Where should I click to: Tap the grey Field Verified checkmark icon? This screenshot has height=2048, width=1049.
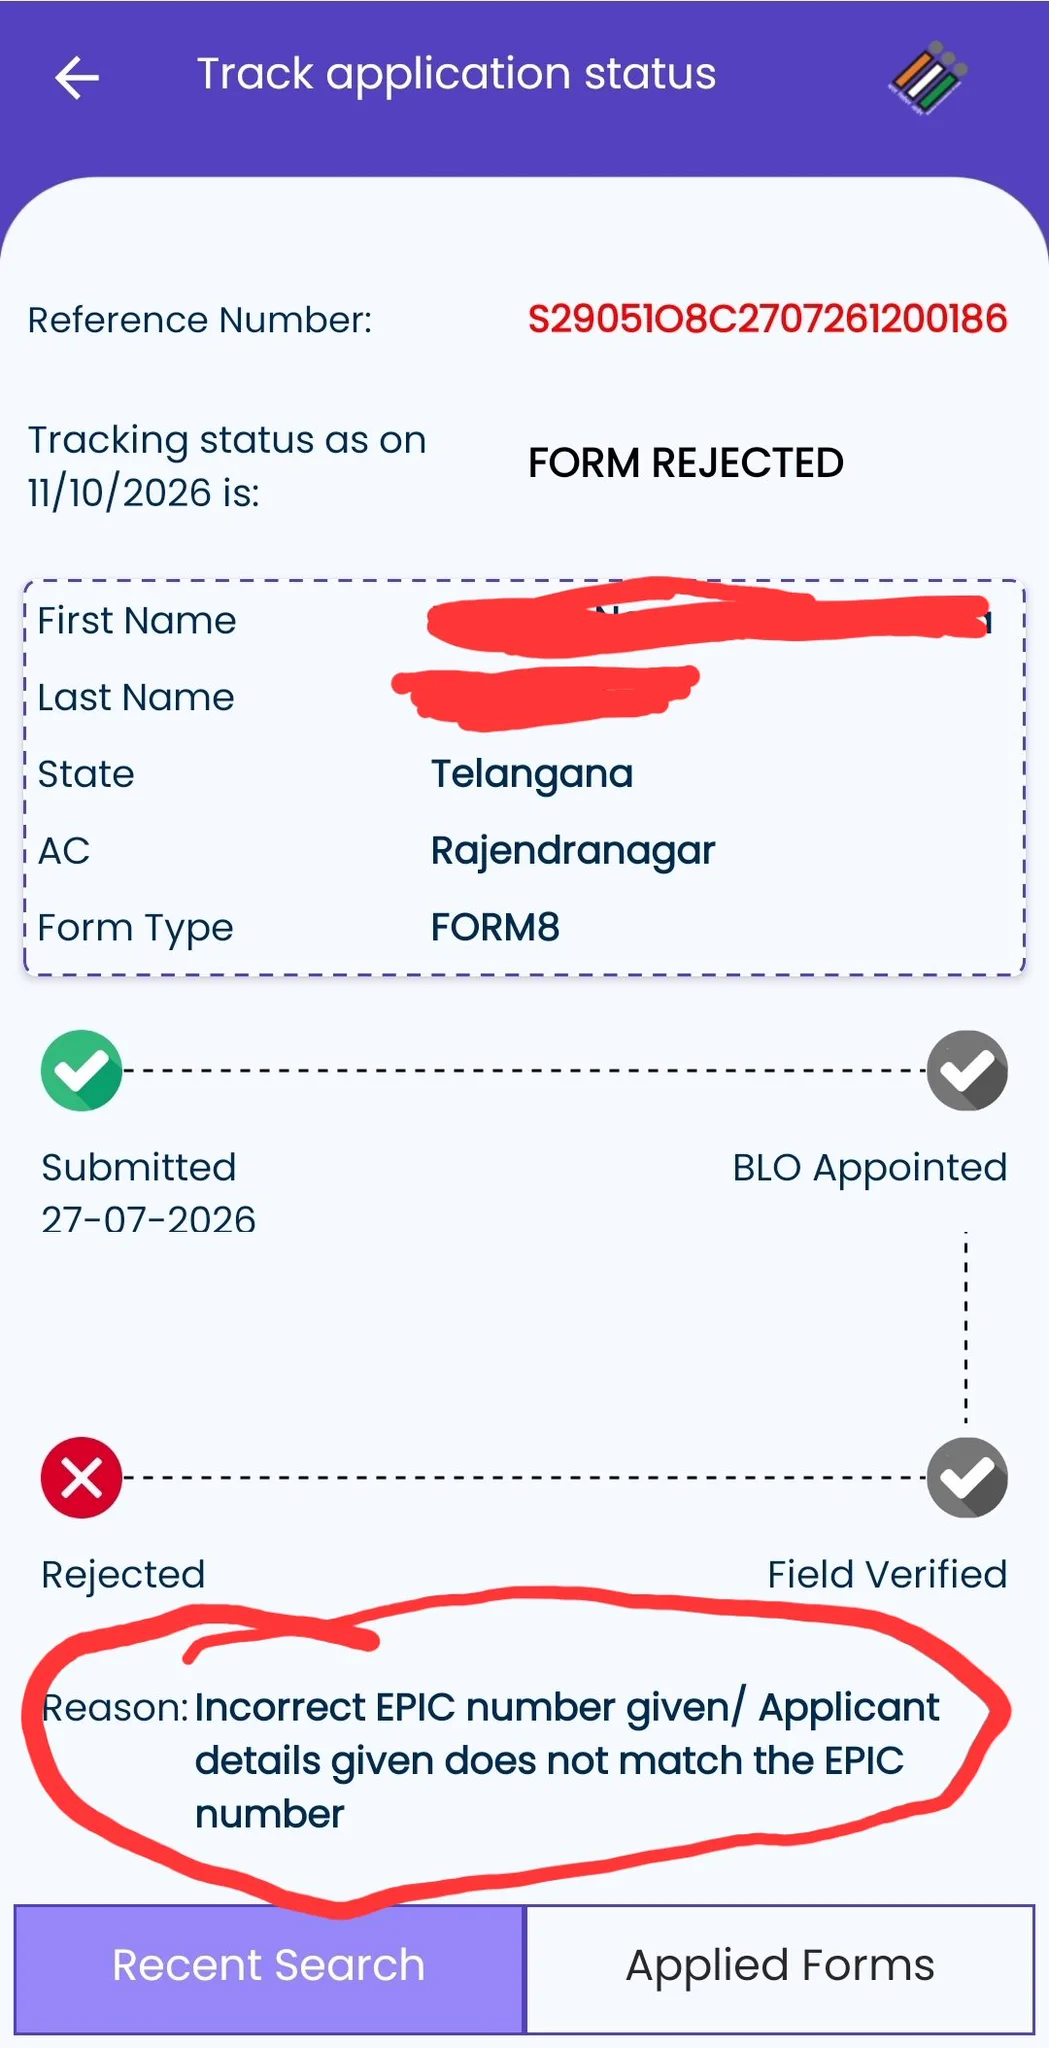(x=967, y=1477)
